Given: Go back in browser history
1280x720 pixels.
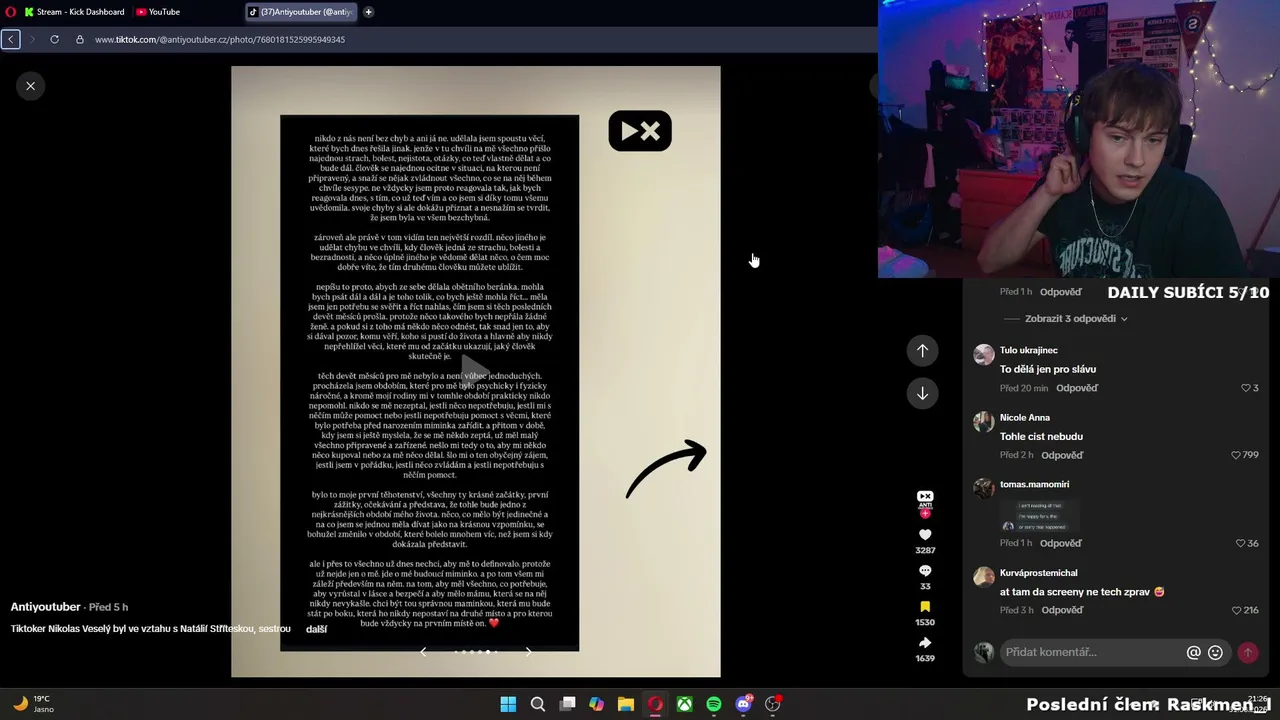Looking at the screenshot, I should 11,39.
